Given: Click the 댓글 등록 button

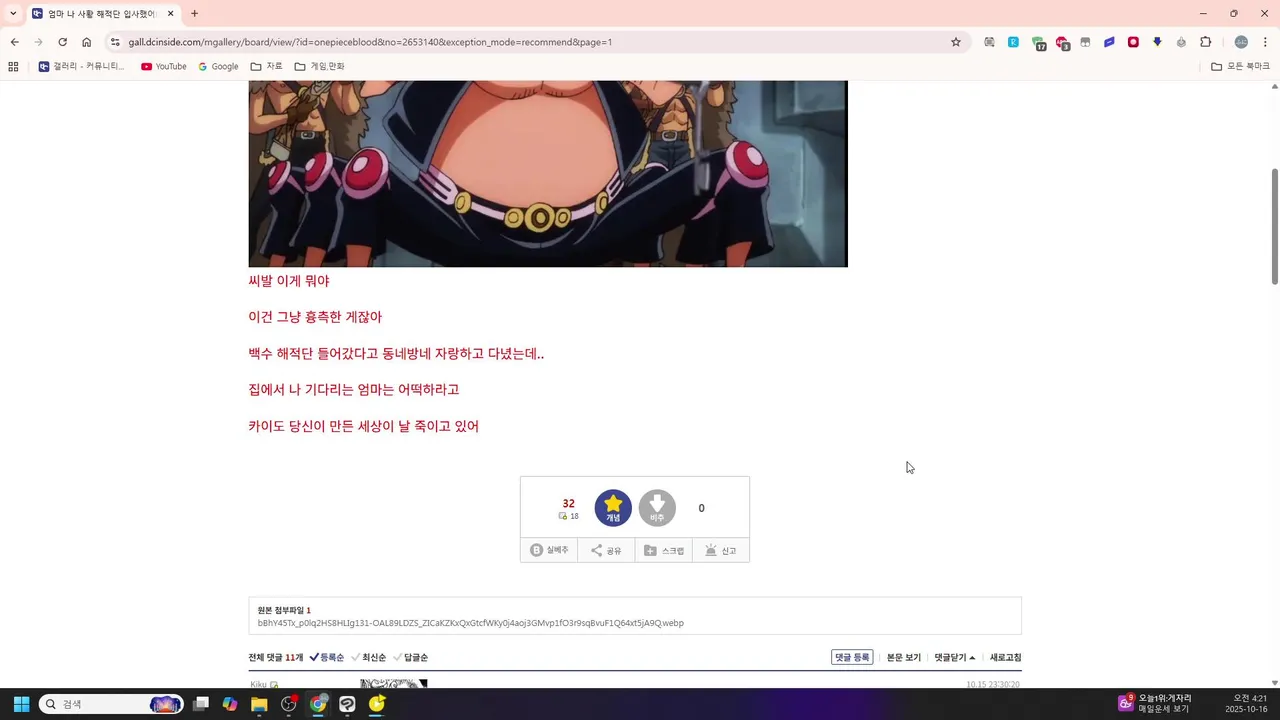Looking at the screenshot, I should point(852,658).
